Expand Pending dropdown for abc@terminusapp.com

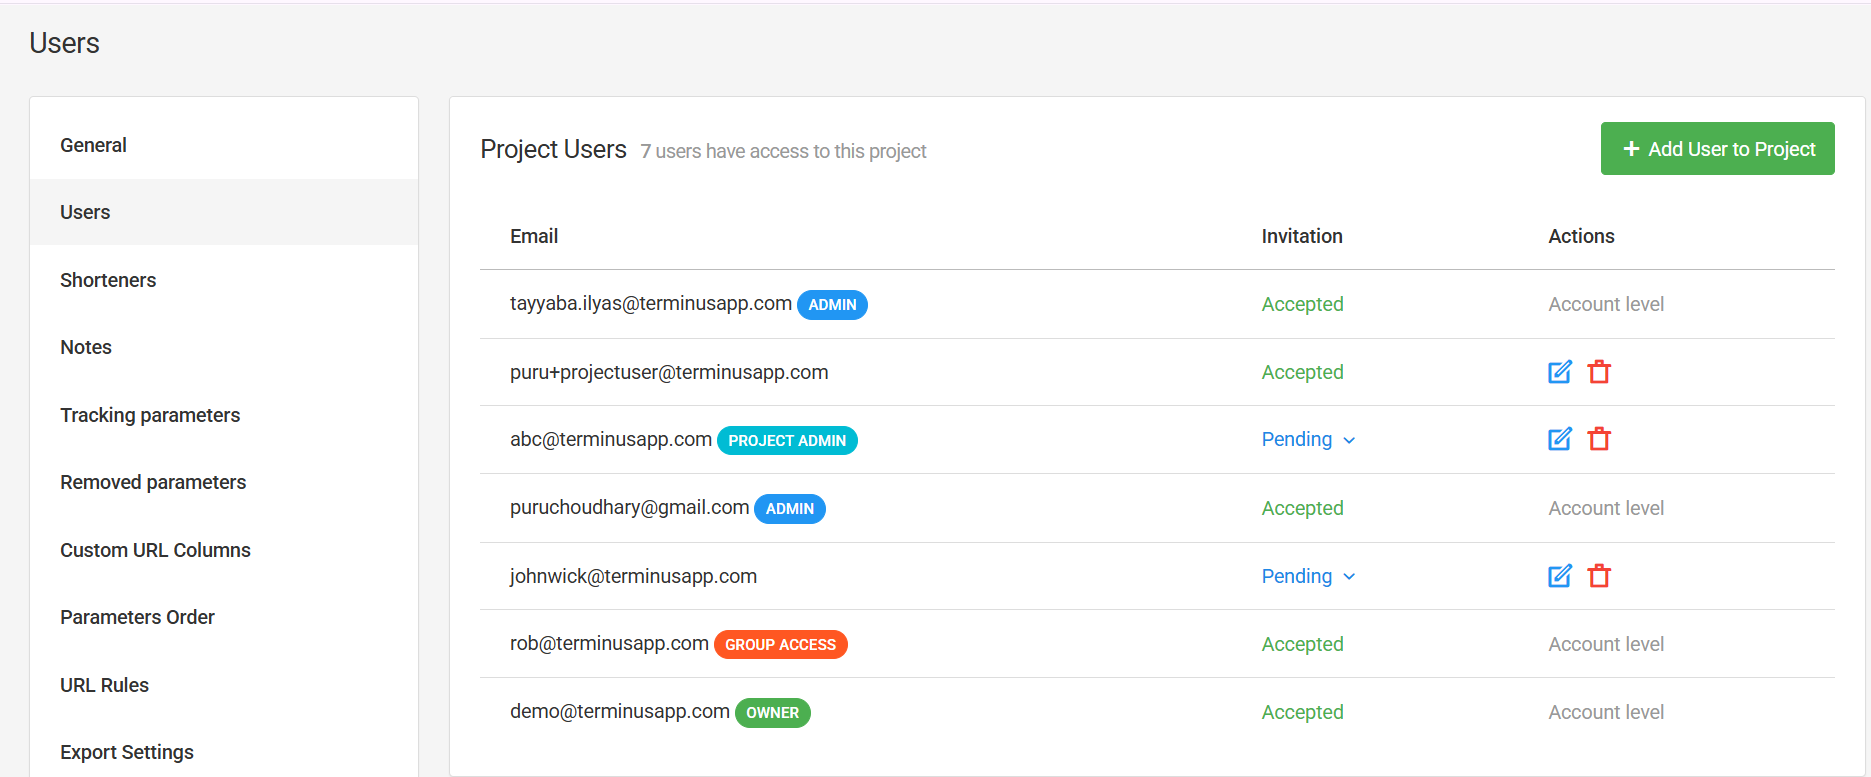click(x=1308, y=440)
